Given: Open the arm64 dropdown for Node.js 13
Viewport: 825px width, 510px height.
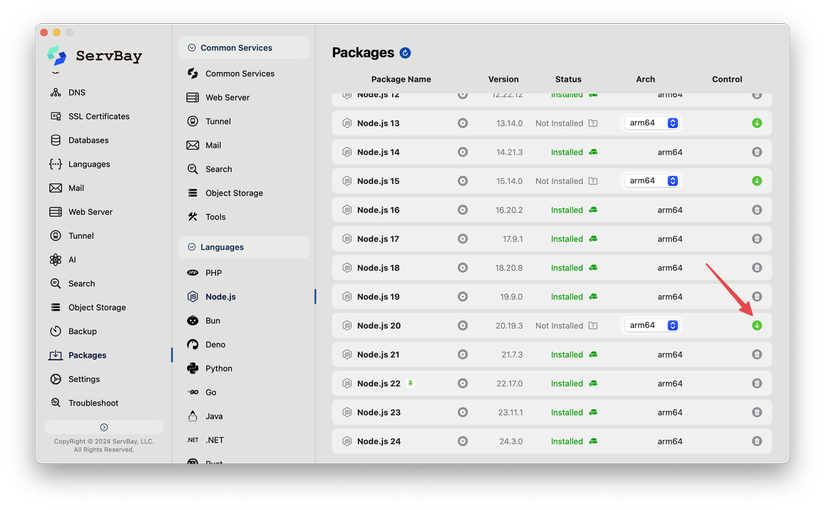Looking at the screenshot, I should coord(652,123).
